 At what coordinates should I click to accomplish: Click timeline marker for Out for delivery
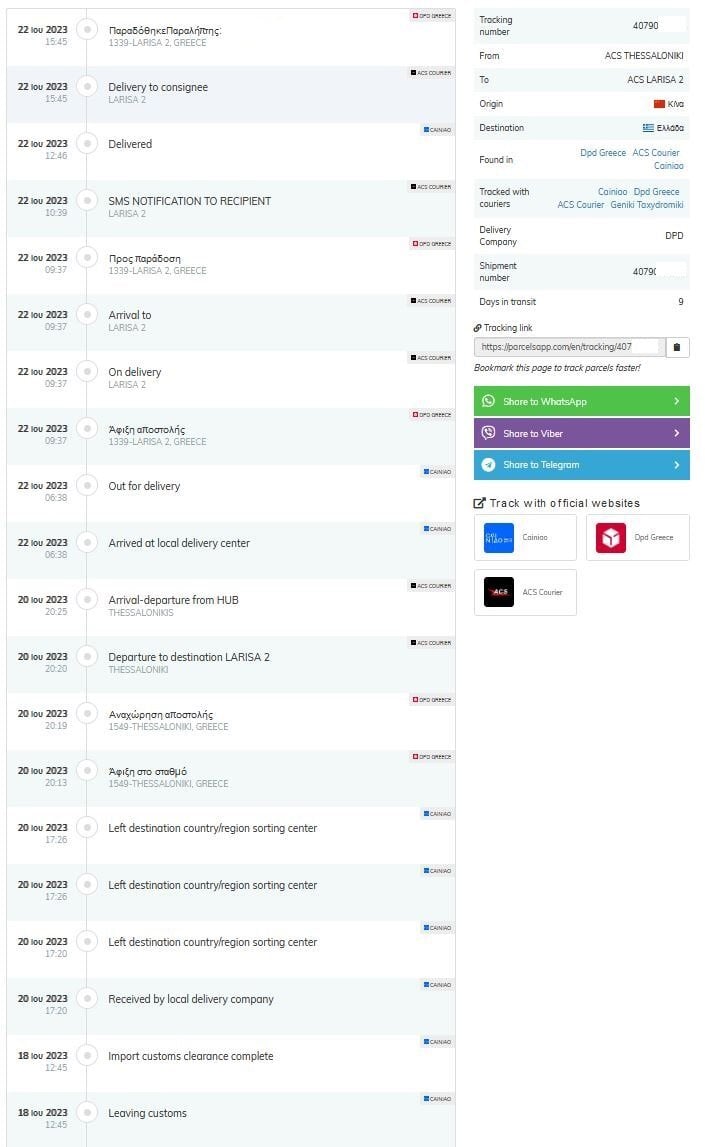pyautogui.click(x=87, y=486)
